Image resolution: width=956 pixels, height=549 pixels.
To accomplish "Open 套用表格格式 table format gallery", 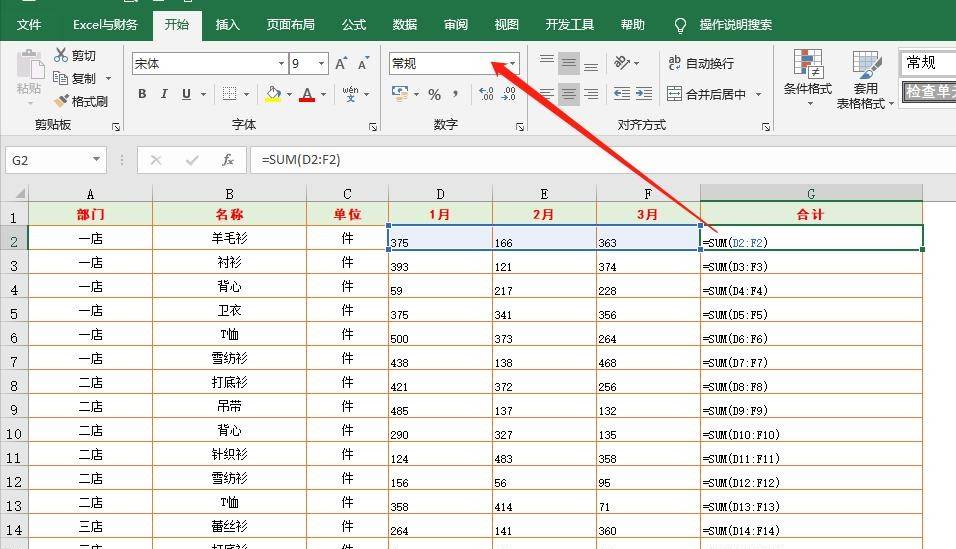I will (865, 80).
